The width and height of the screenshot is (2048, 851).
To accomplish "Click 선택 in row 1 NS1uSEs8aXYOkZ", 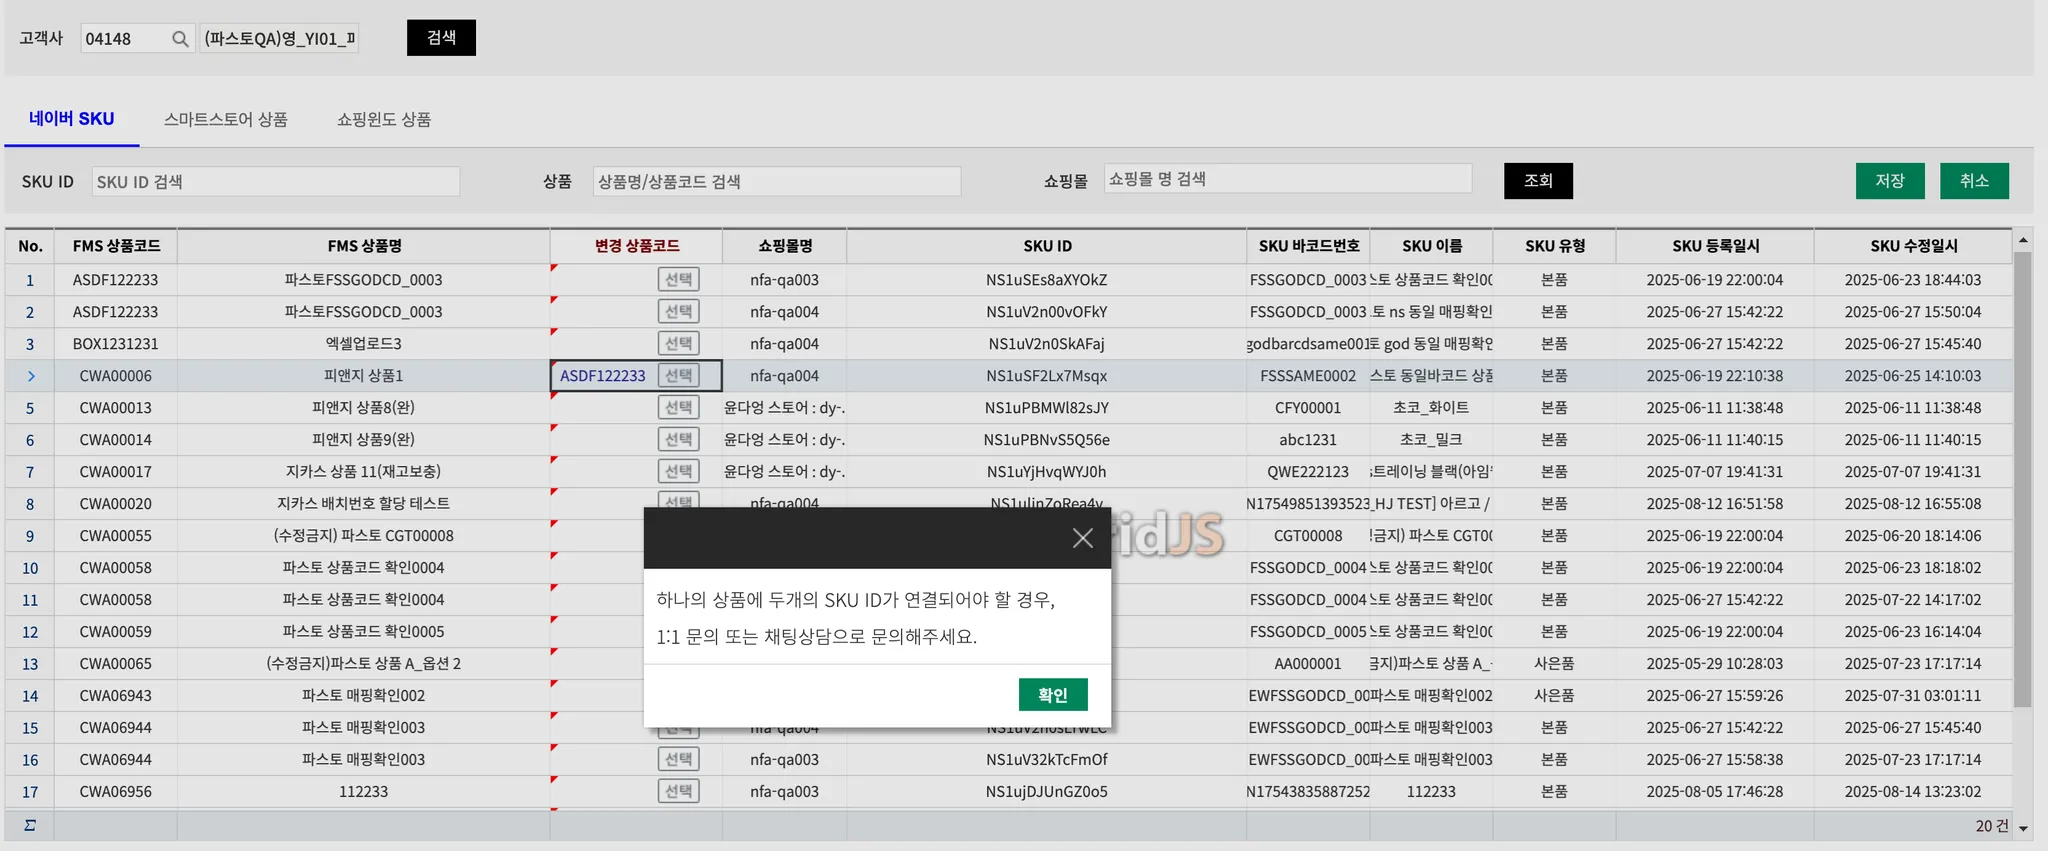I will coord(678,280).
